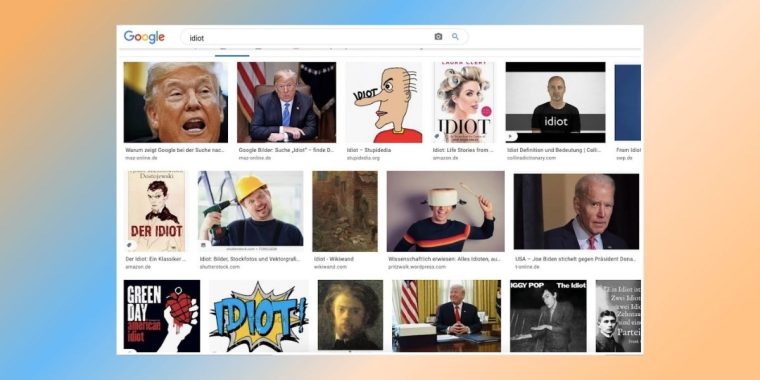Image resolution: width=760 pixels, height=380 pixels.
Task: Click the Google logo
Action: (144, 37)
